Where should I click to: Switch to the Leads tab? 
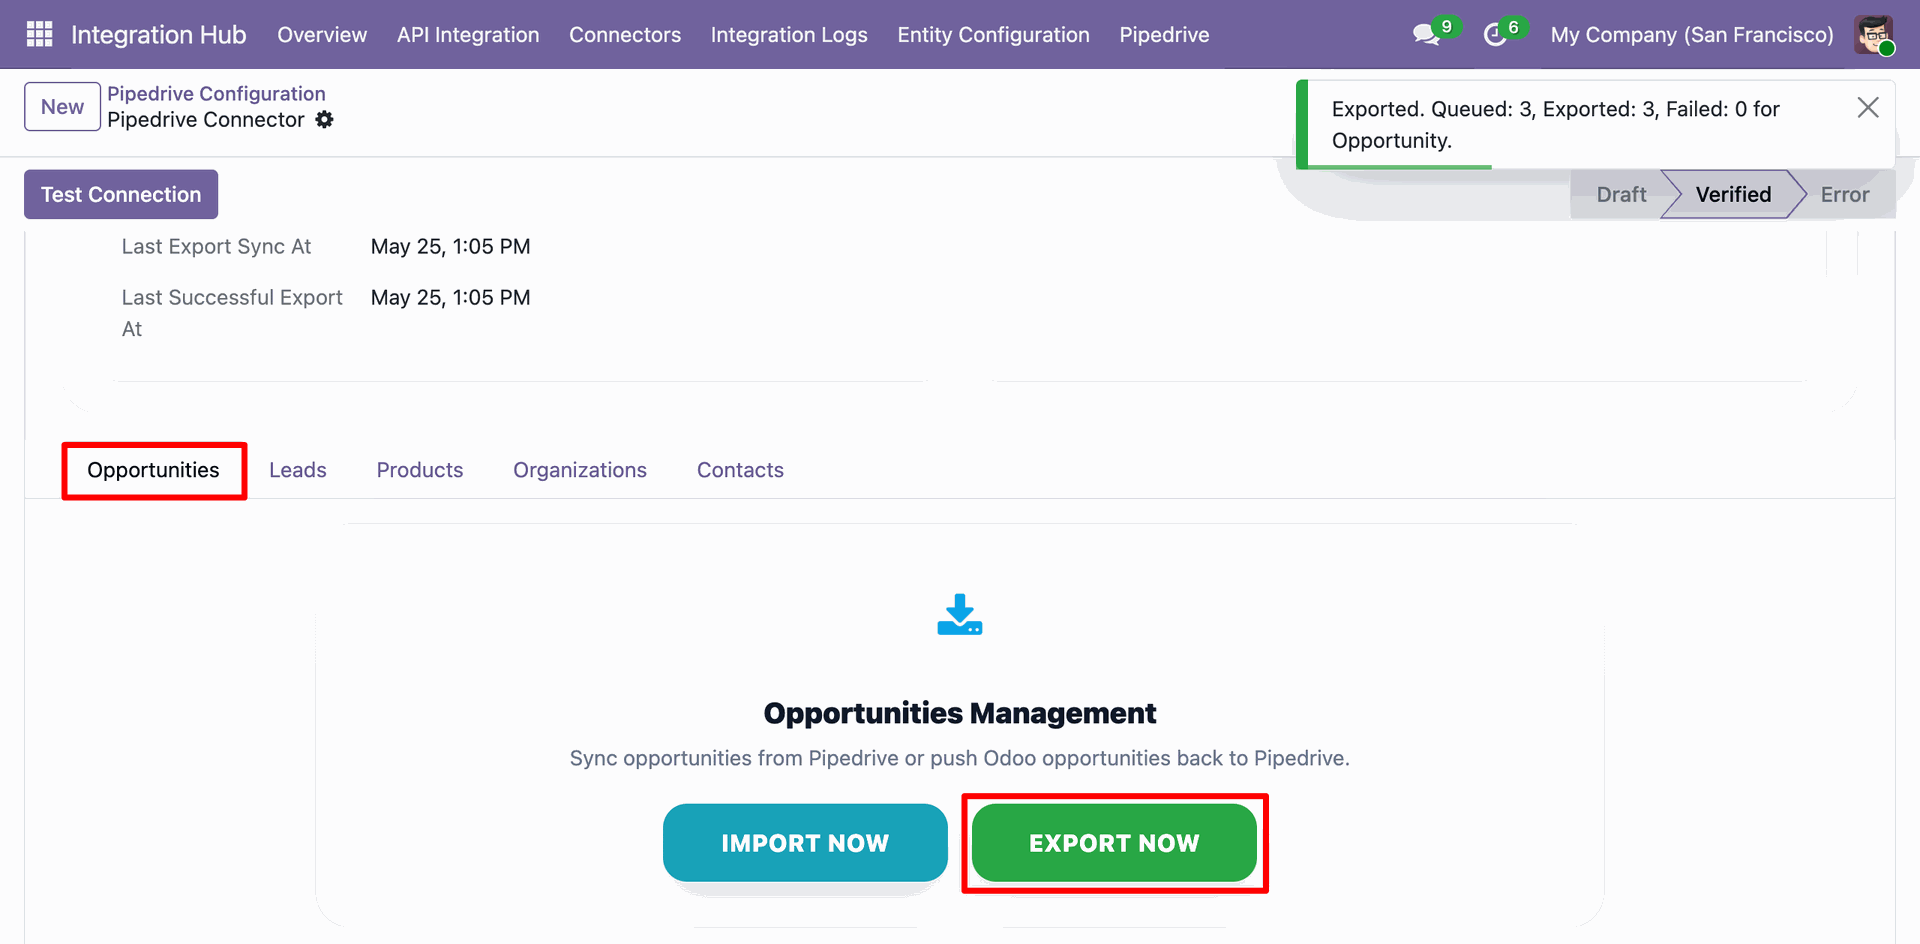click(298, 470)
